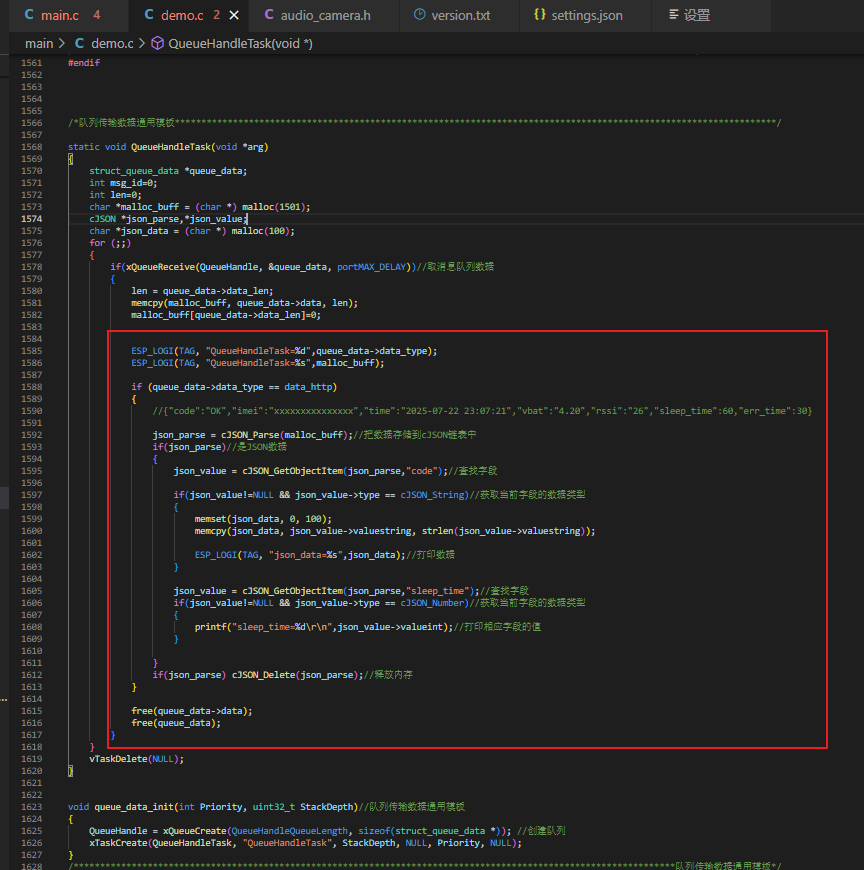Click 'struct_queue_data' type on line 1570
864x870 pixels.
click(x=134, y=171)
